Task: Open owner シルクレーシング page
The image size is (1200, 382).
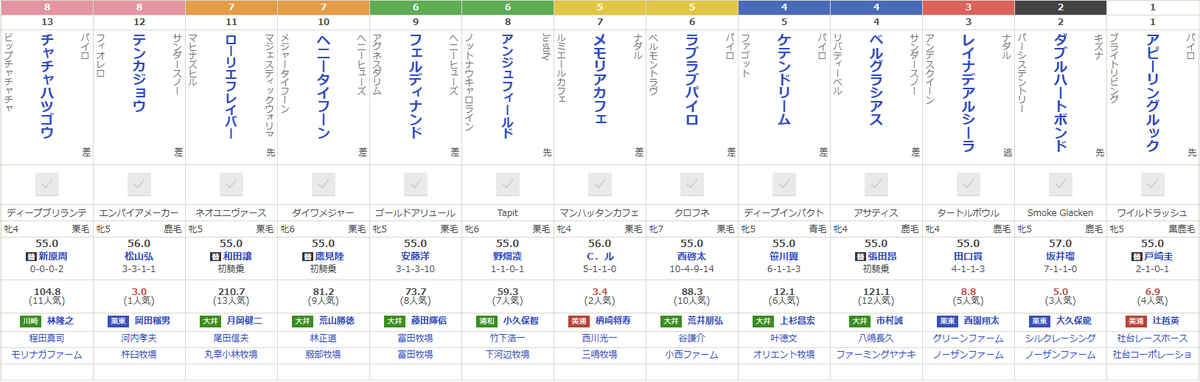Action: coord(1061,338)
